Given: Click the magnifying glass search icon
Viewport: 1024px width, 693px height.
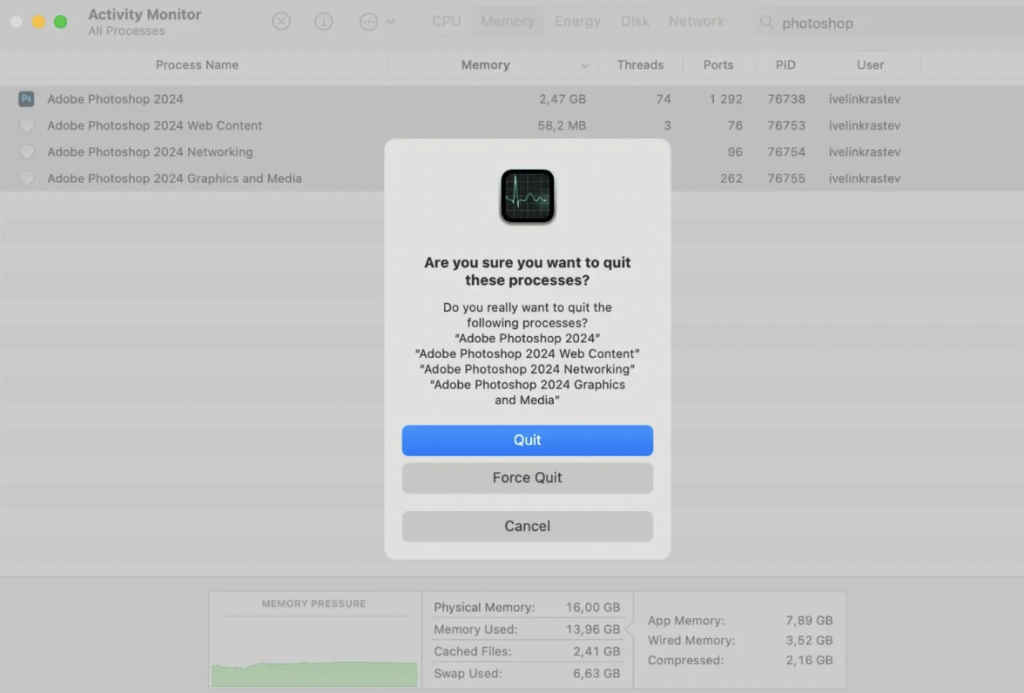Looking at the screenshot, I should pyautogui.click(x=766, y=22).
